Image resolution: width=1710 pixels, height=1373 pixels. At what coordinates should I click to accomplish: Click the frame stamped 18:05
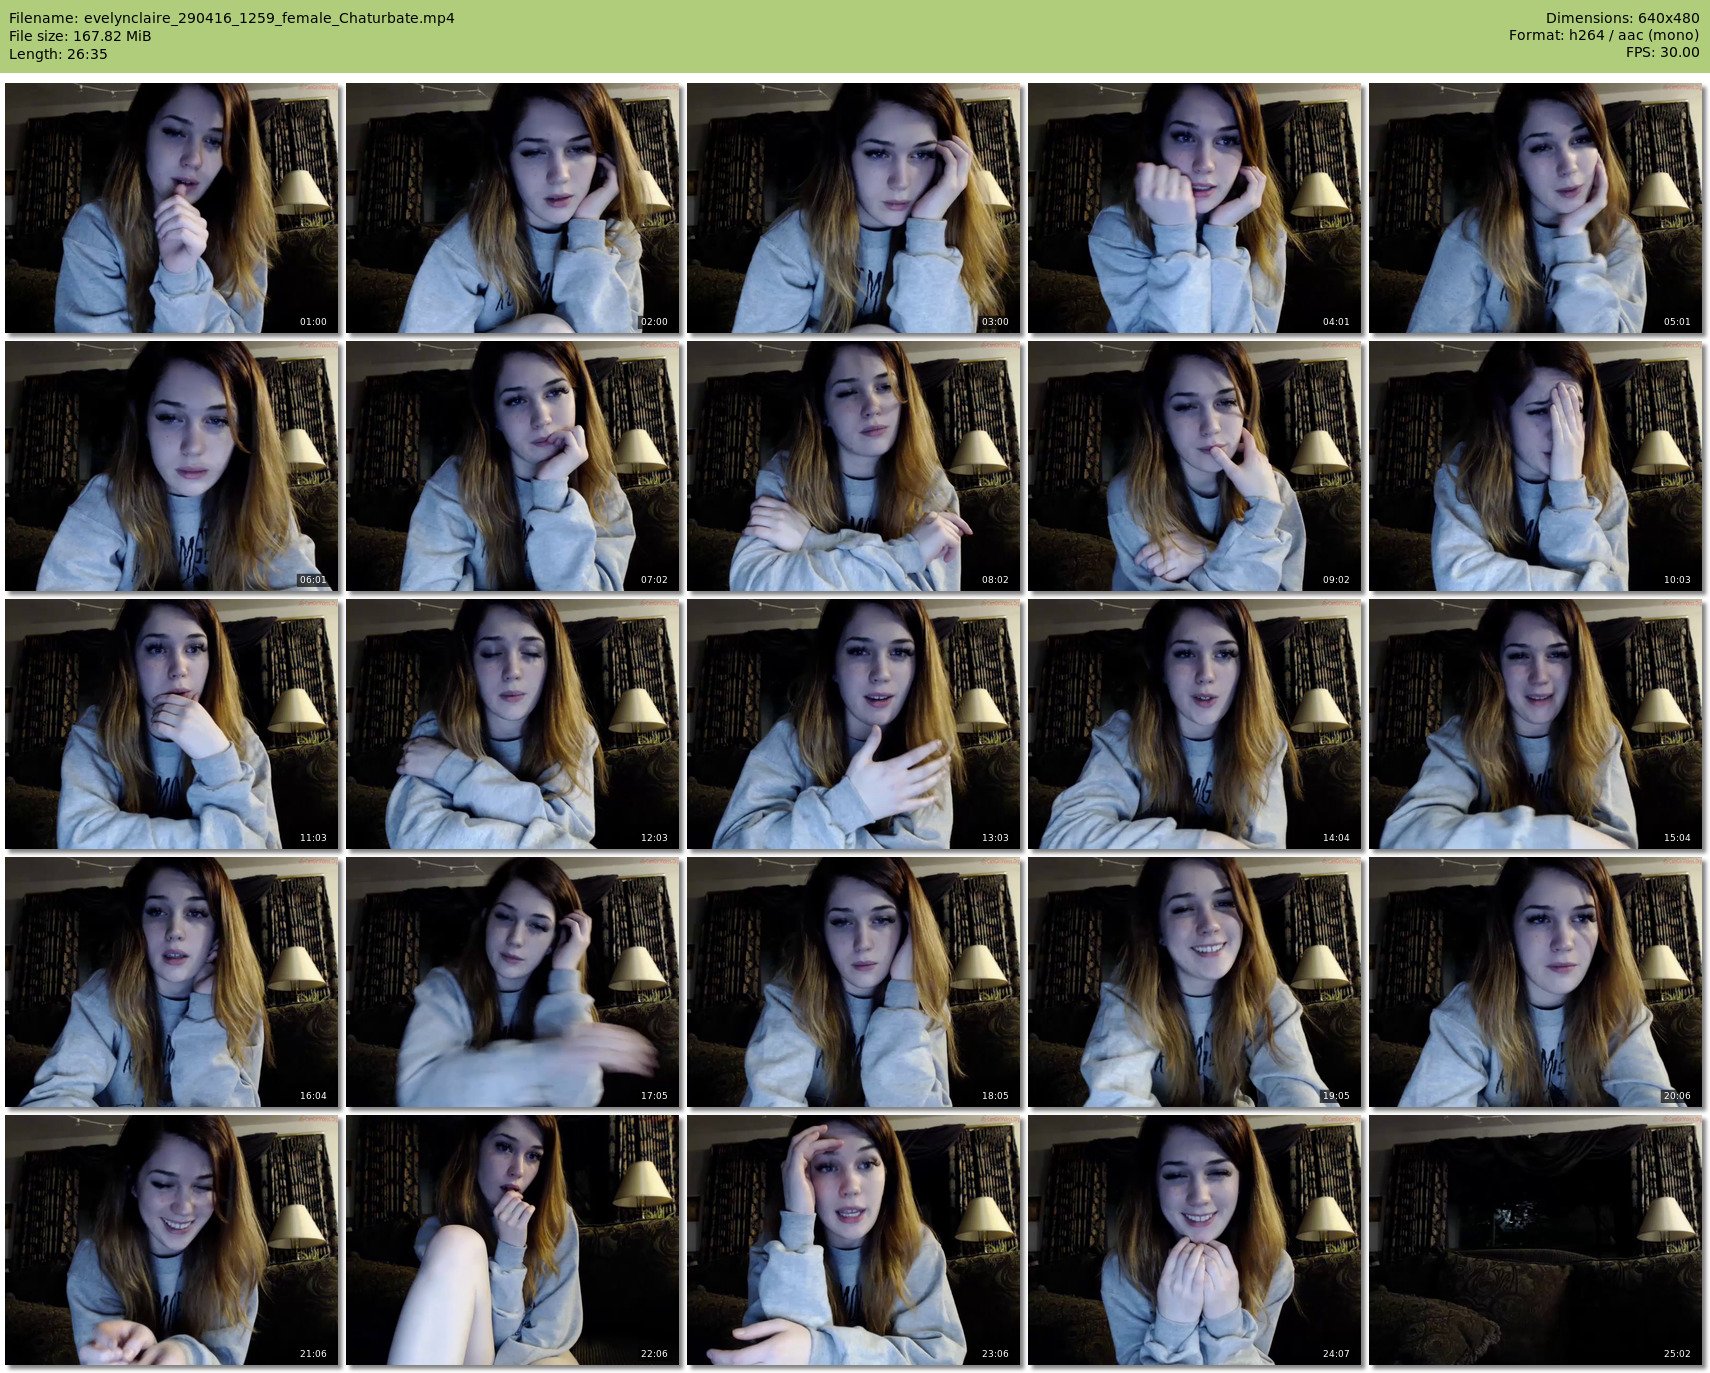854,982
